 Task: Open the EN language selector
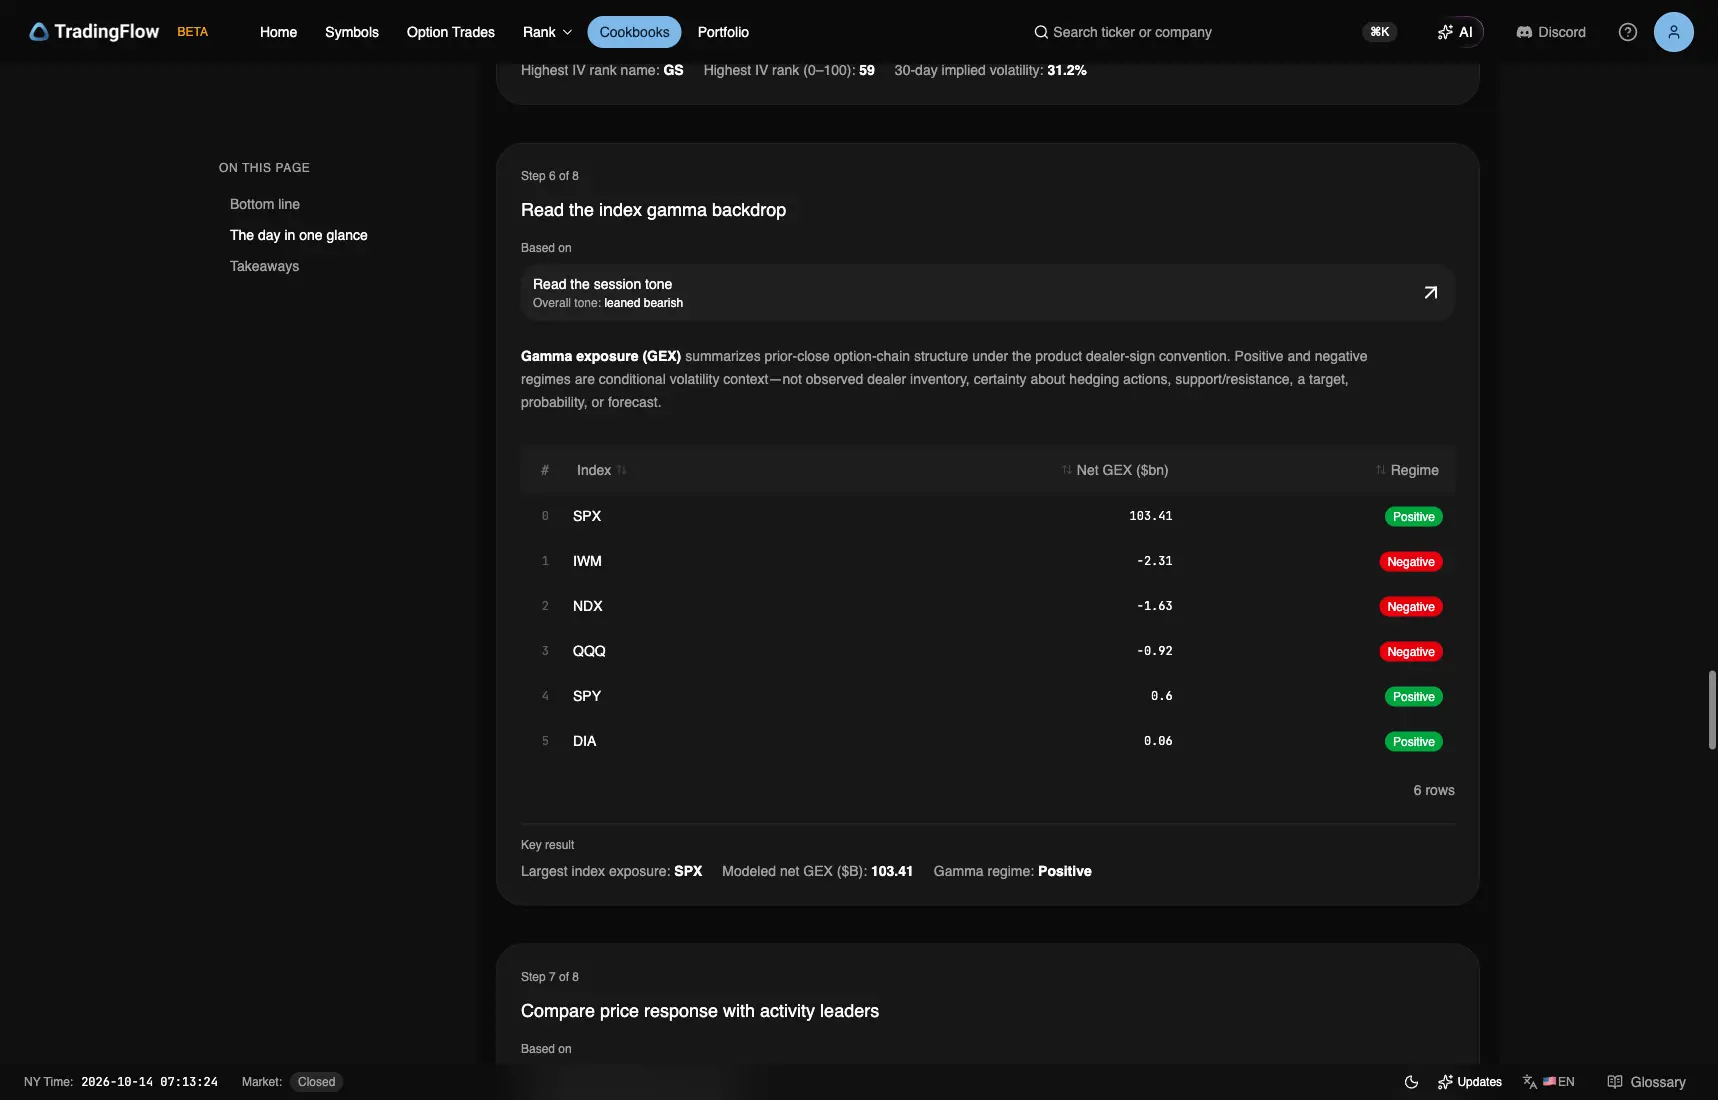click(1549, 1082)
